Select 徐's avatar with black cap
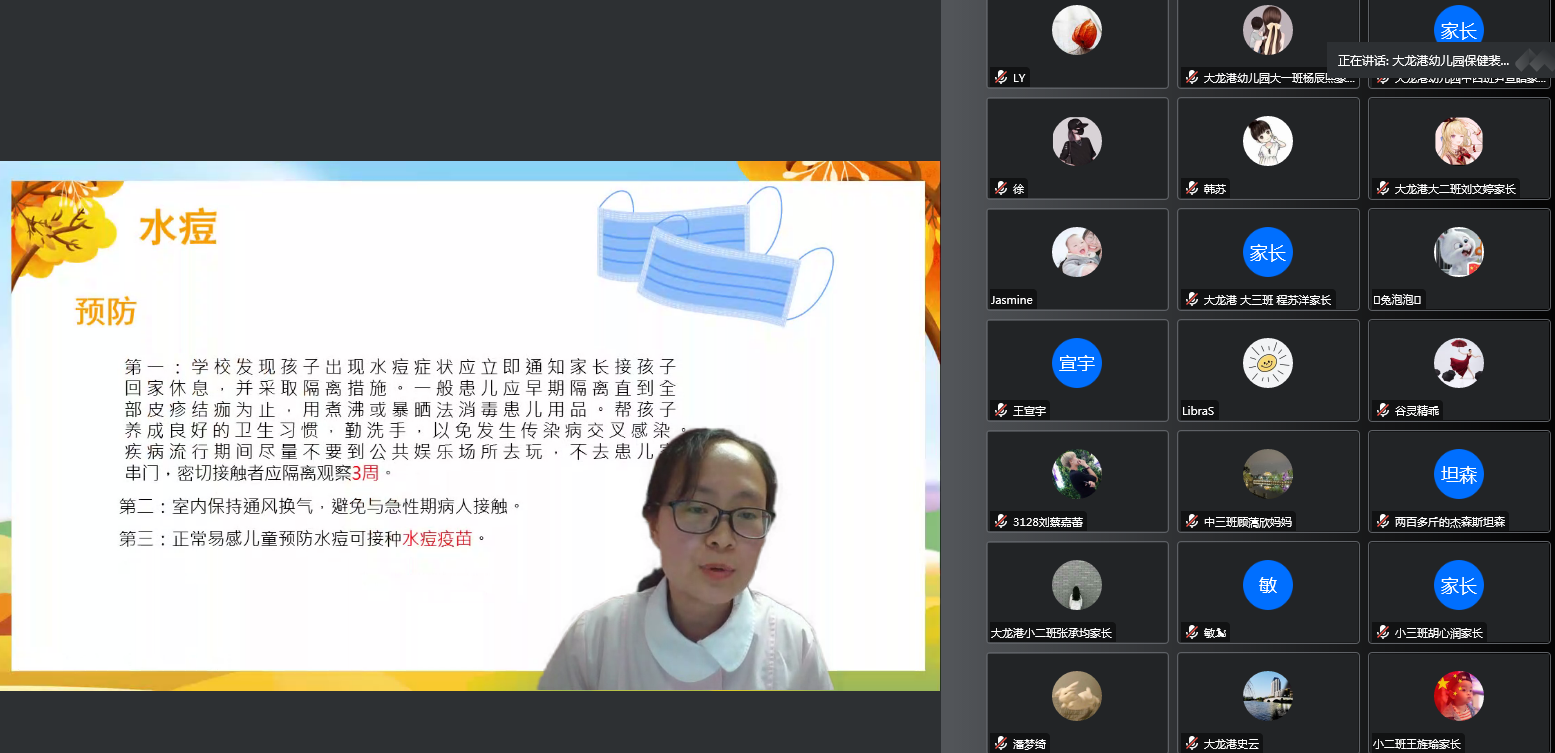The width and height of the screenshot is (1555, 753). [1077, 141]
